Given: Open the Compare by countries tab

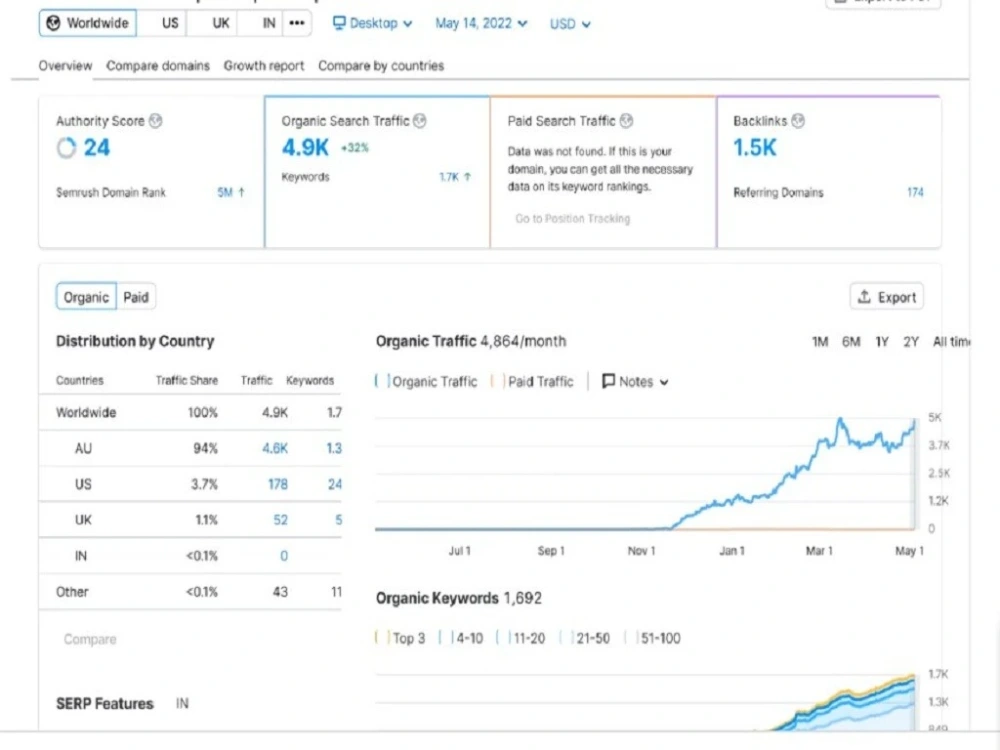Looking at the screenshot, I should pyautogui.click(x=381, y=66).
